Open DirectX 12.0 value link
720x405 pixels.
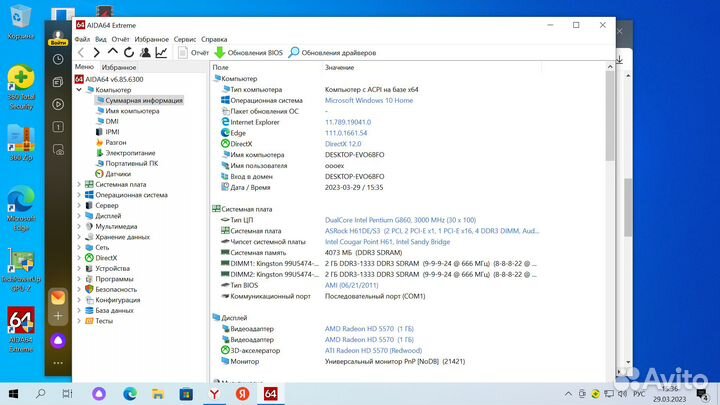coord(343,144)
